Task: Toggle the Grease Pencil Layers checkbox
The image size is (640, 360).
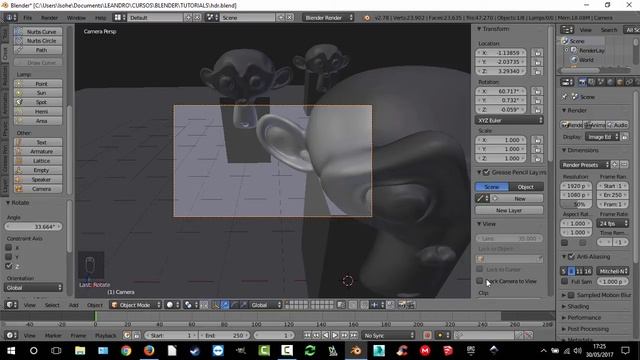Action: point(486,172)
